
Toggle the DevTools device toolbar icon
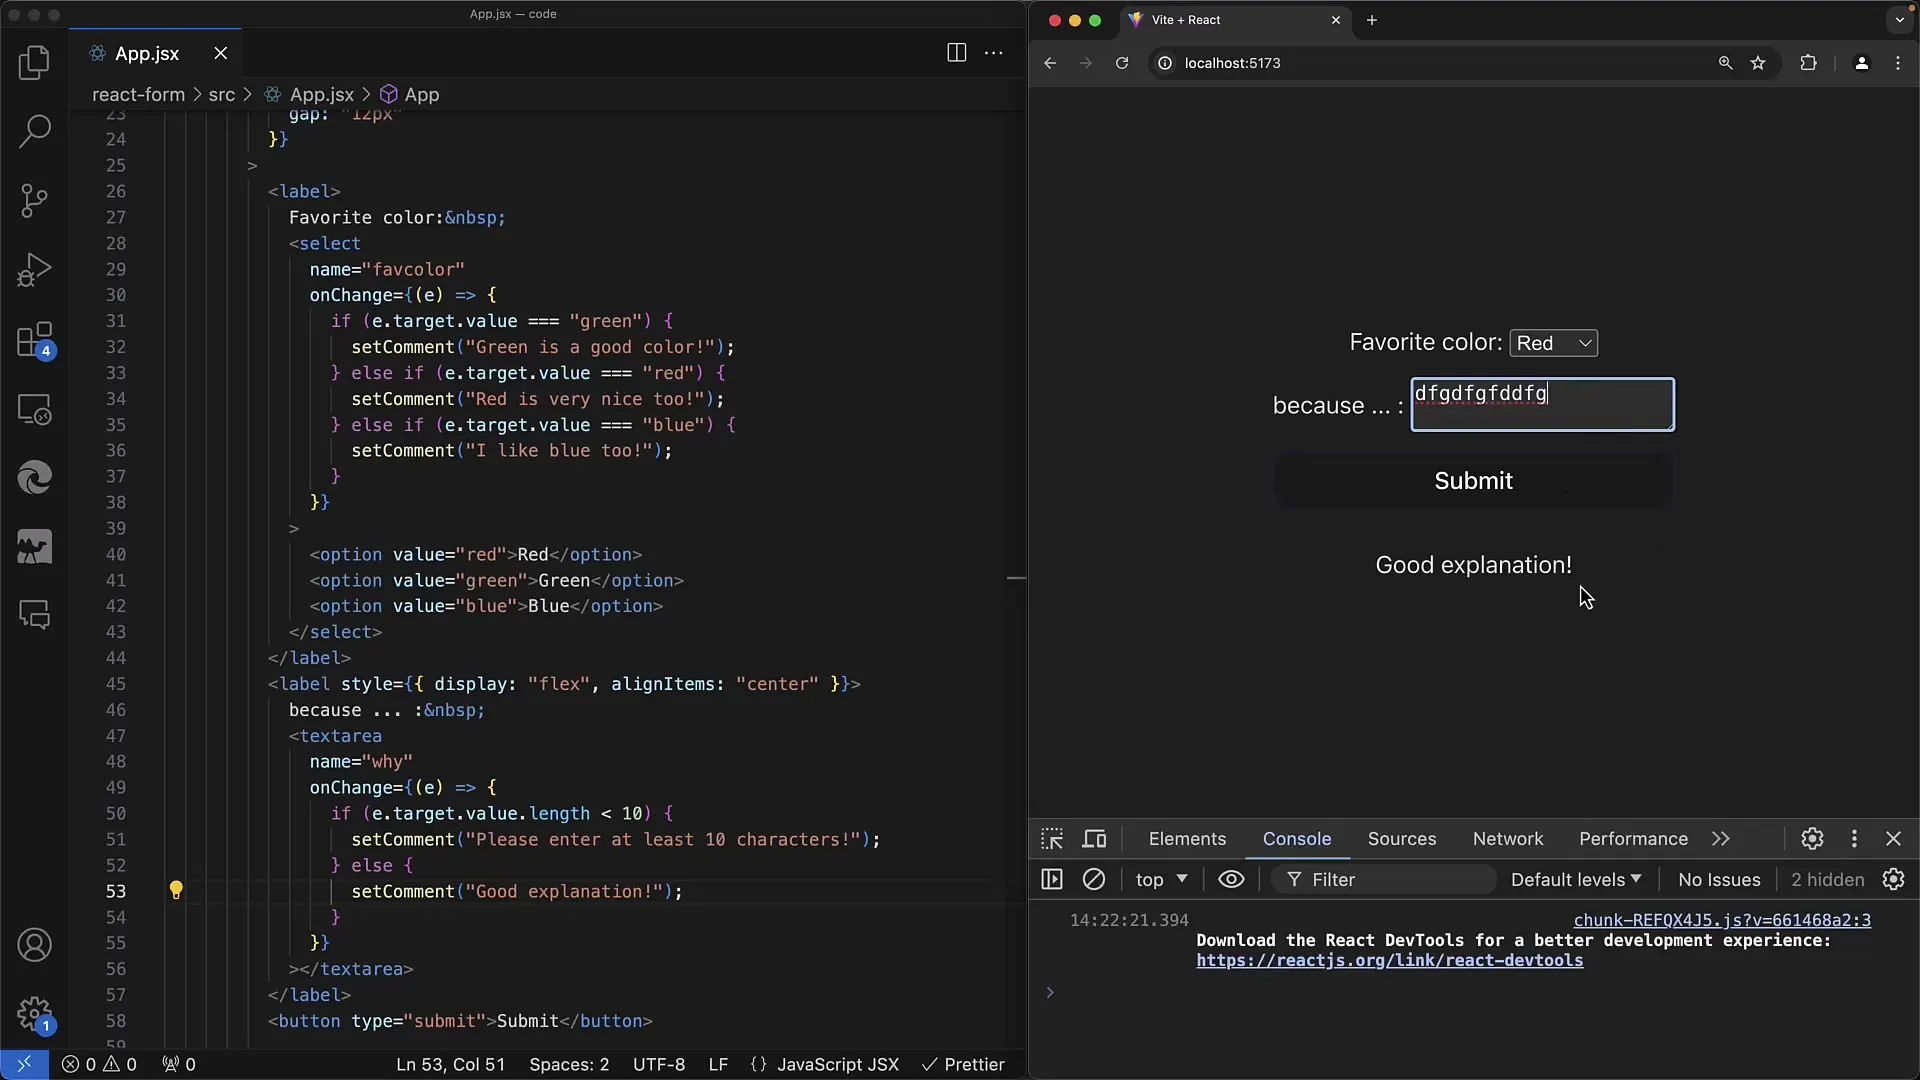tap(1093, 837)
